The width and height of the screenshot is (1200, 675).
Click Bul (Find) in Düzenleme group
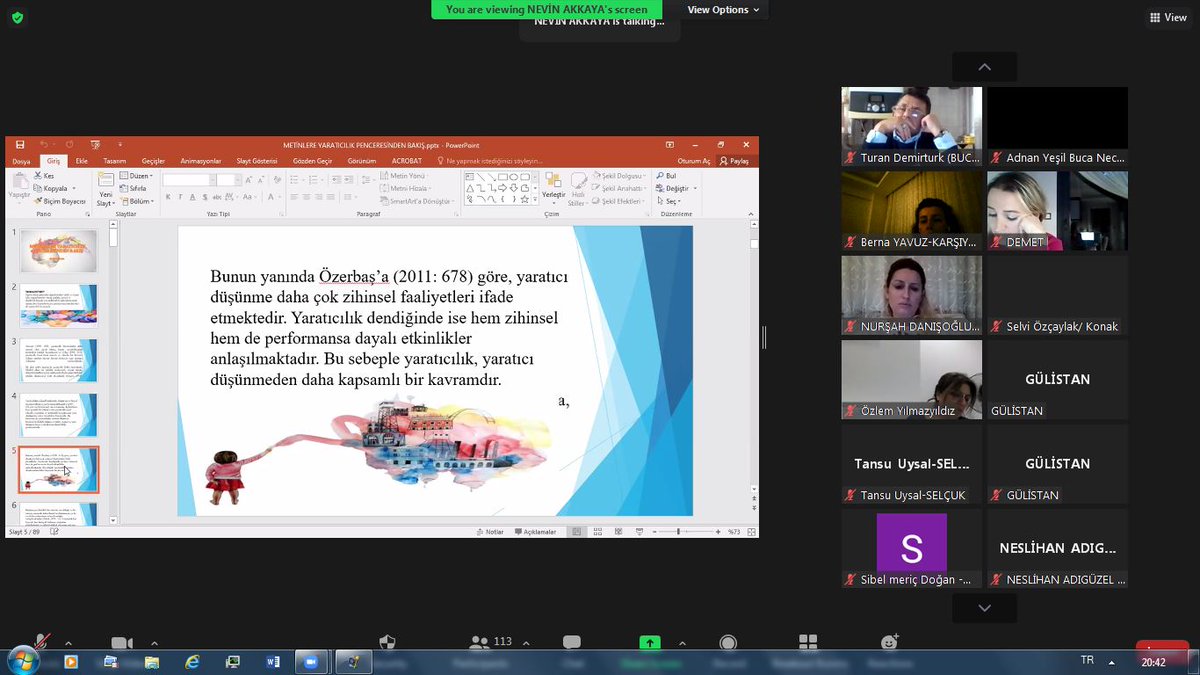[x=667, y=176]
